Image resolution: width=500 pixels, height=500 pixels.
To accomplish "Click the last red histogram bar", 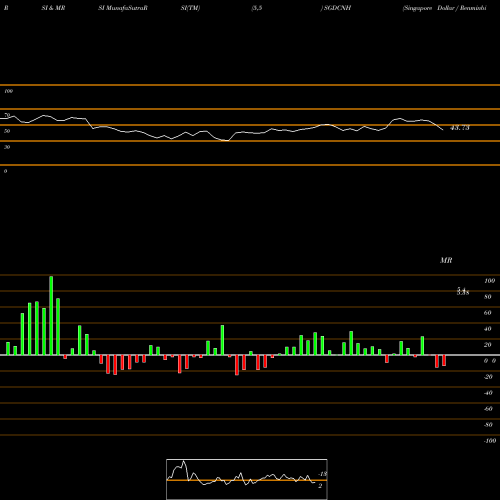I will [444, 360].
